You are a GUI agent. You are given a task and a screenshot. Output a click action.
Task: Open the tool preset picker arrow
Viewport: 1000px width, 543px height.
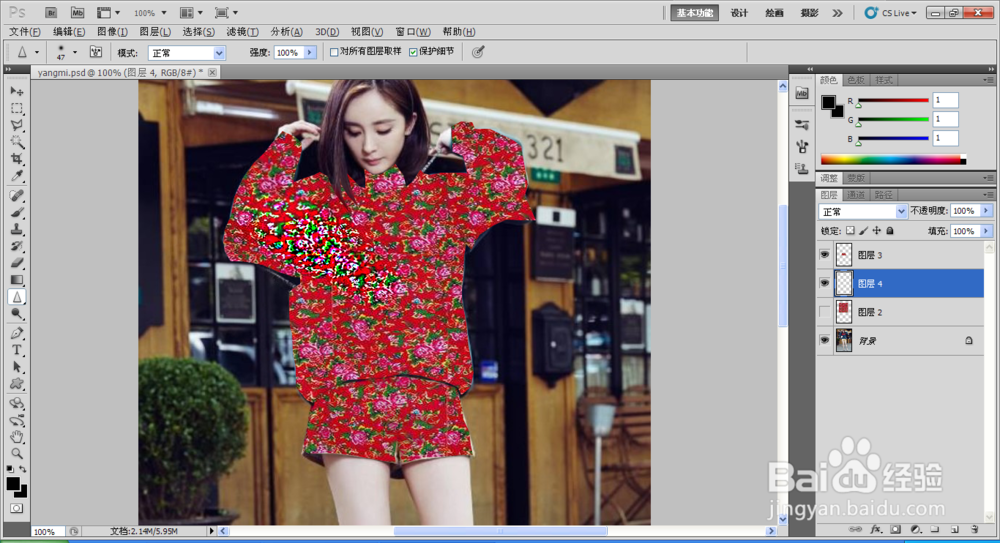(x=36, y=52)
